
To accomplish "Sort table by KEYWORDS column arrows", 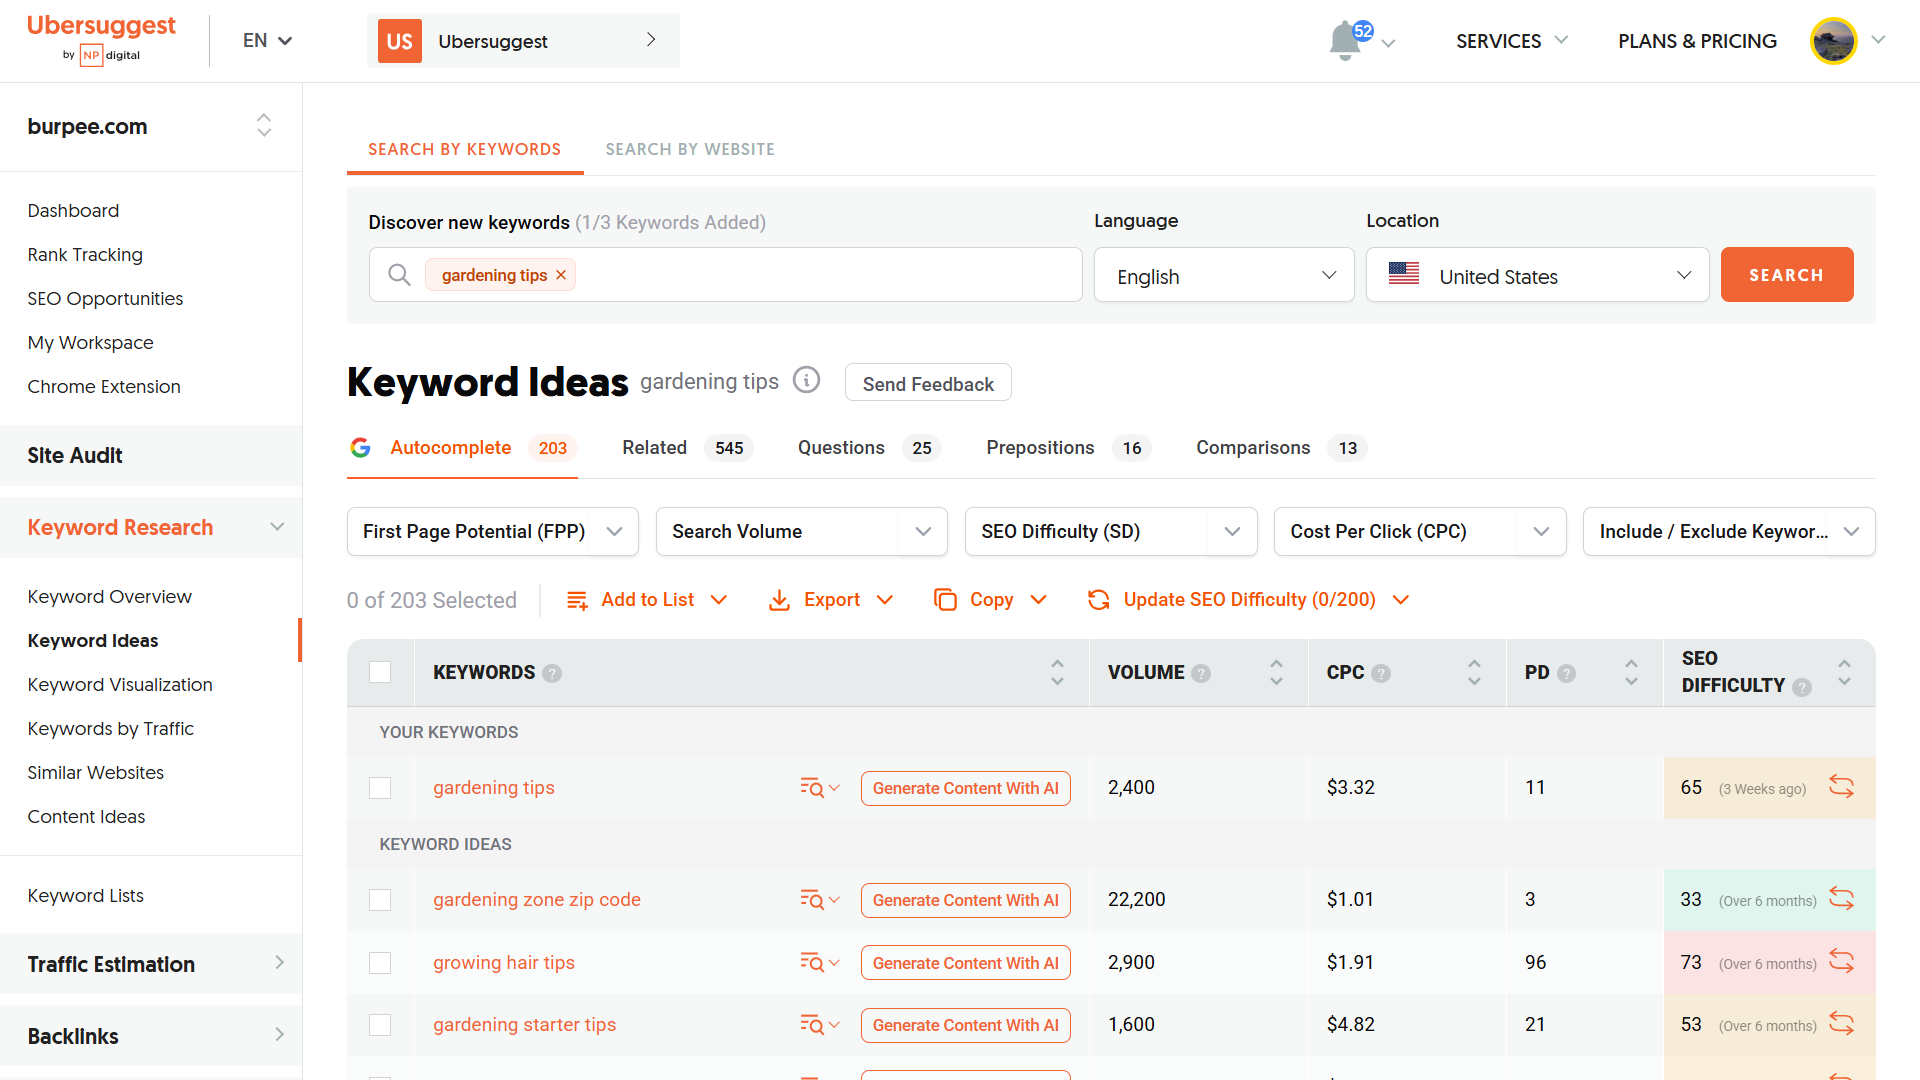I will tap(1057, 672).
